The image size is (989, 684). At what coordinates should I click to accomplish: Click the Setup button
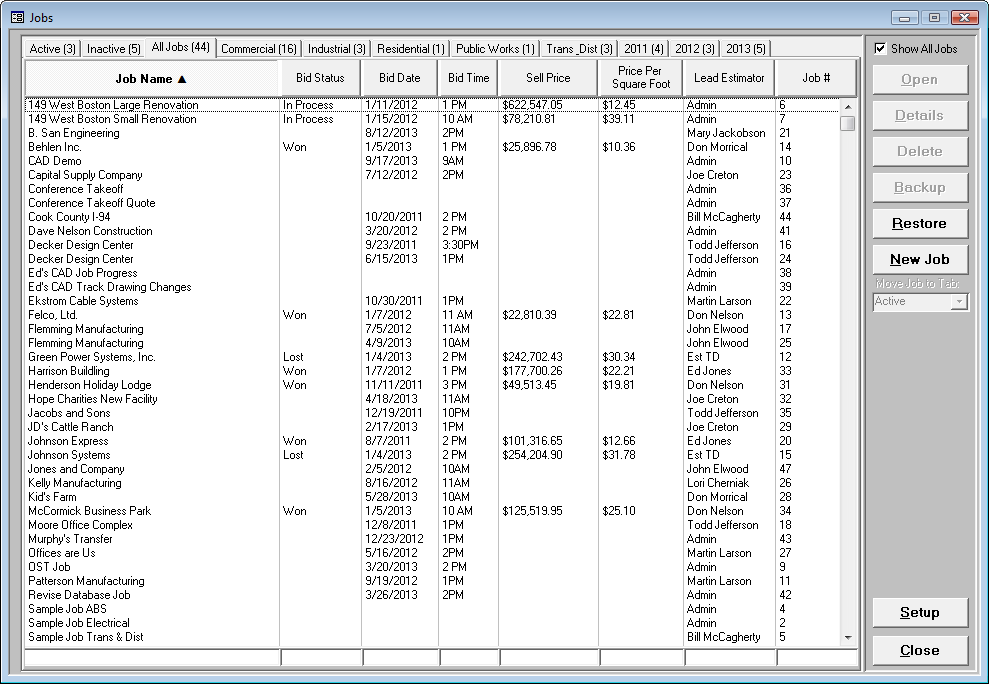(x=920, y=612)
